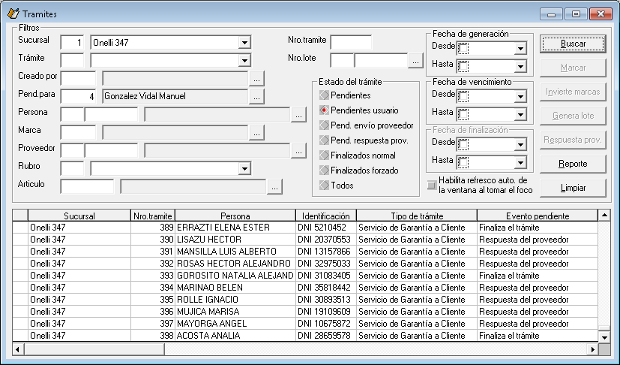Toggle Fecha de generación Desde date checkbox
Image resolution: width=620 pixels, height=365 pixels.
click(463, 49)
